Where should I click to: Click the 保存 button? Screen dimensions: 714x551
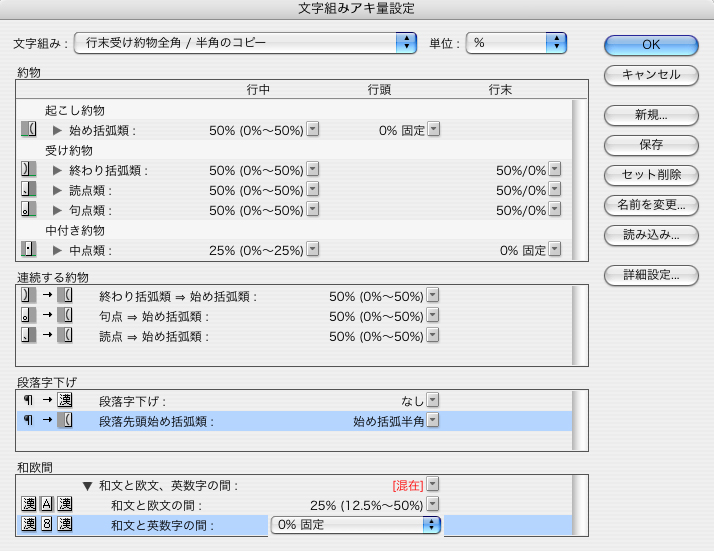coord(651,145)
